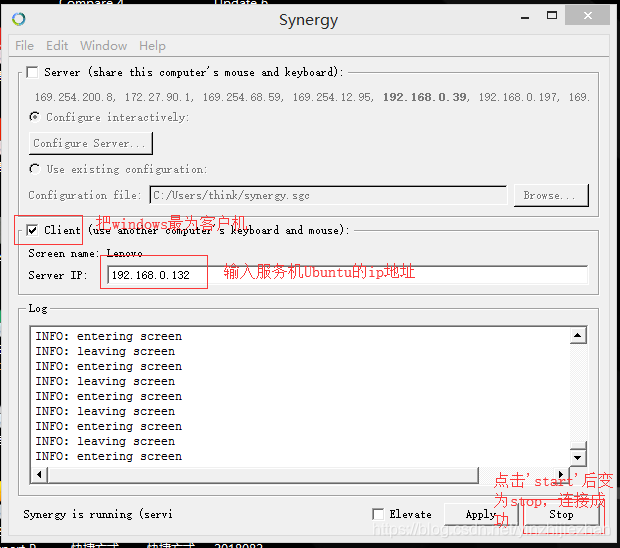620x548 pixels.
Task: Maximize the Synergy window
Action: click(x=552, y=16)
